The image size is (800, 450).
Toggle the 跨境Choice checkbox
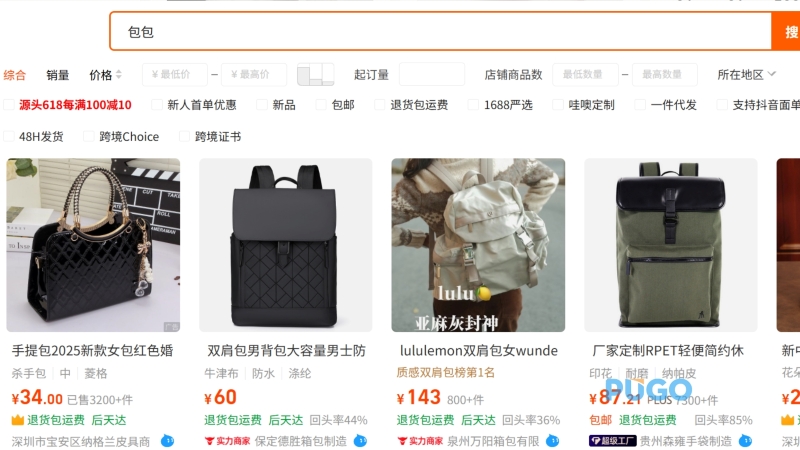click(x=89, y=136)
